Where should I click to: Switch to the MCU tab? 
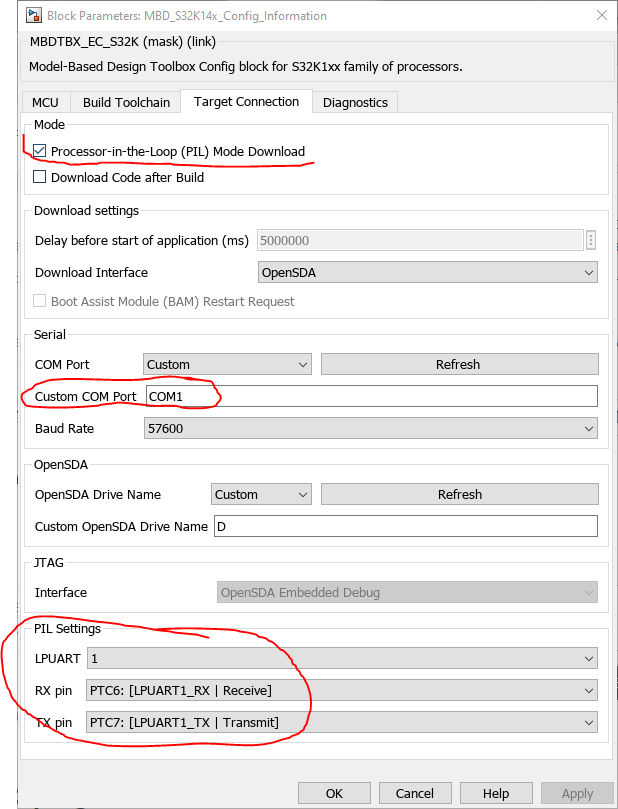pyautogui.click(x=45, y=102)
